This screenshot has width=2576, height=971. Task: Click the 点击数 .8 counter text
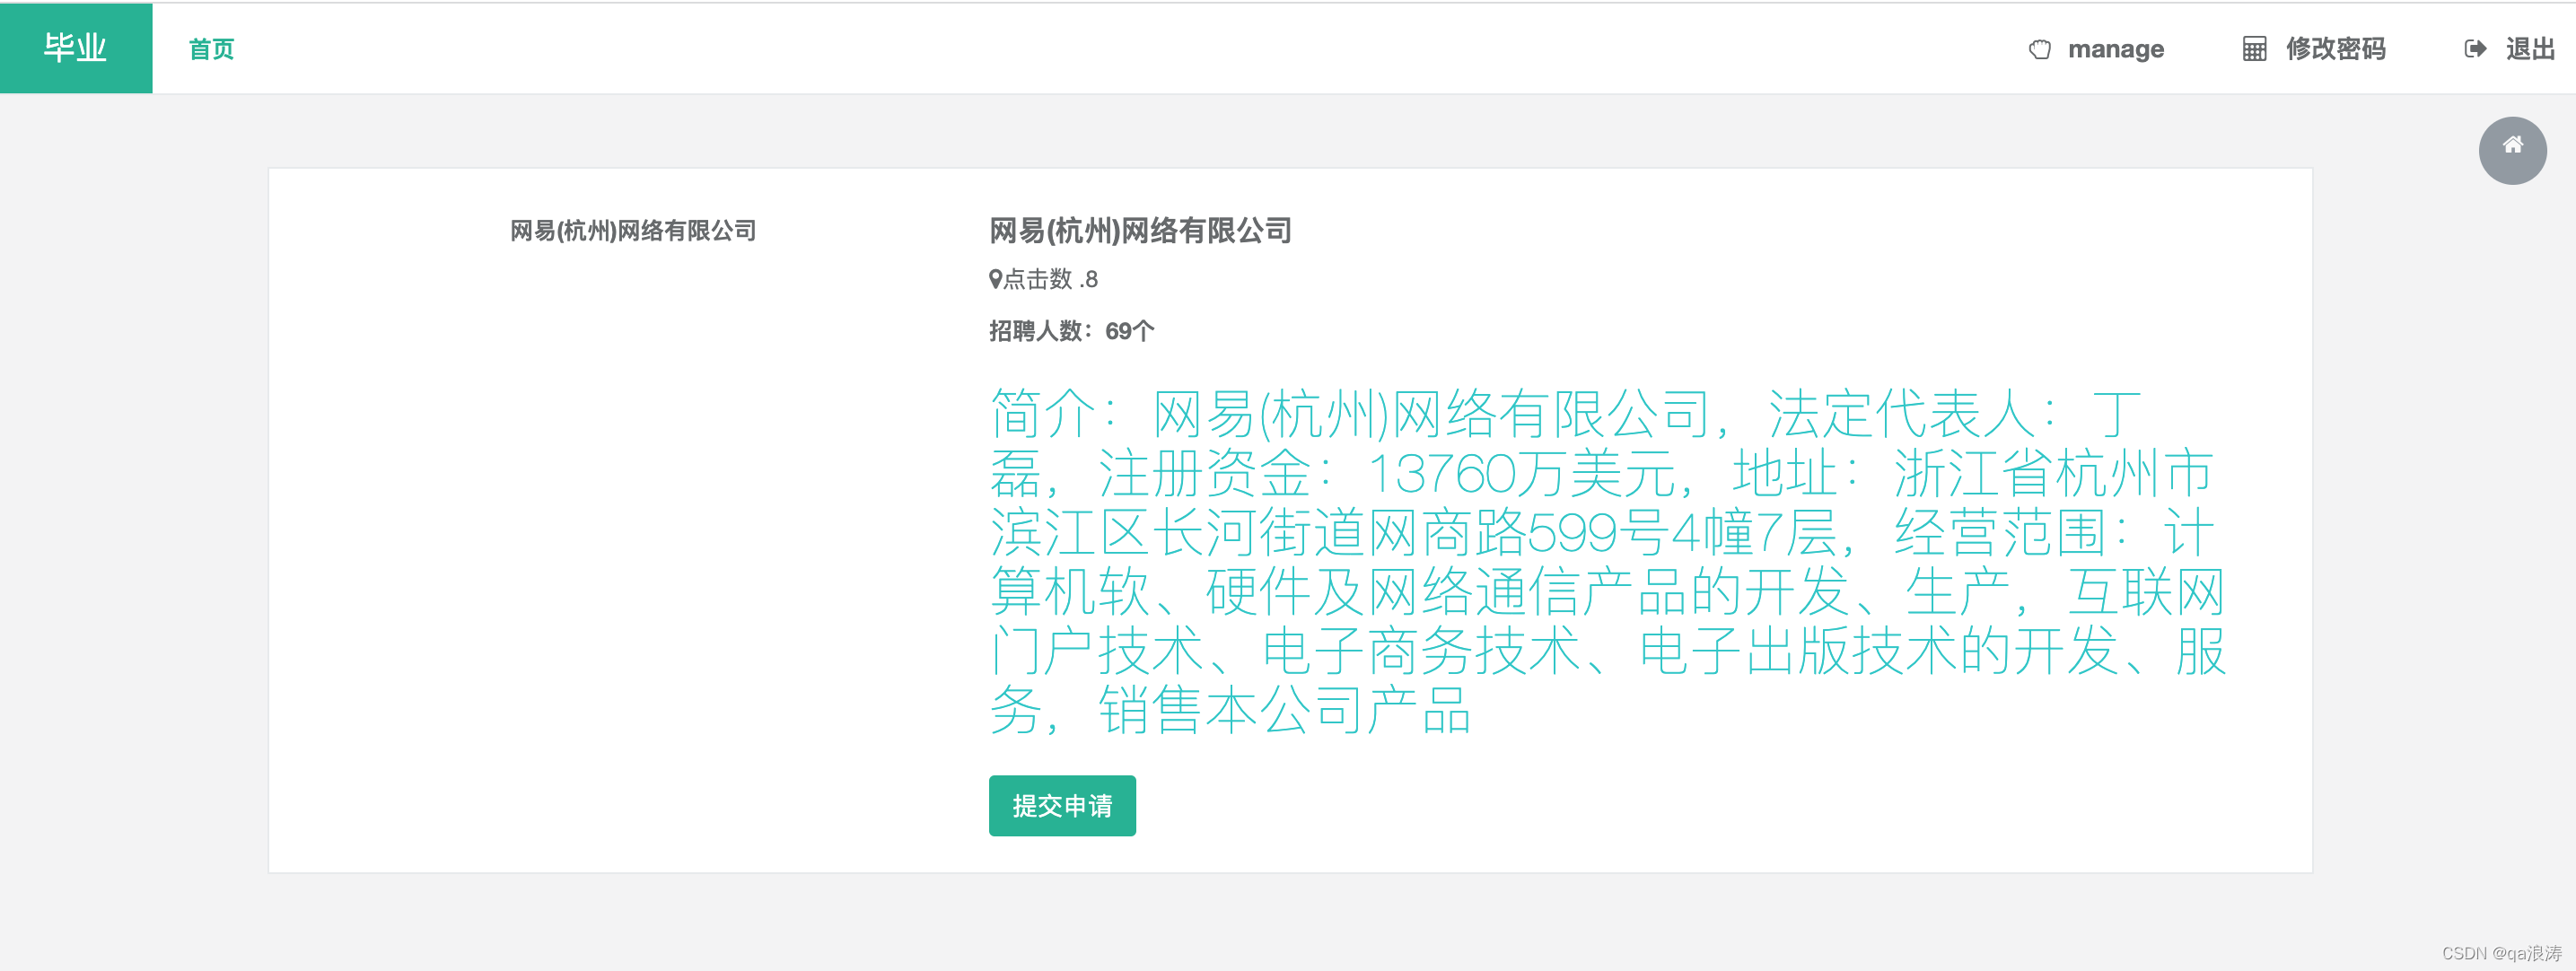pos(1050,279)
